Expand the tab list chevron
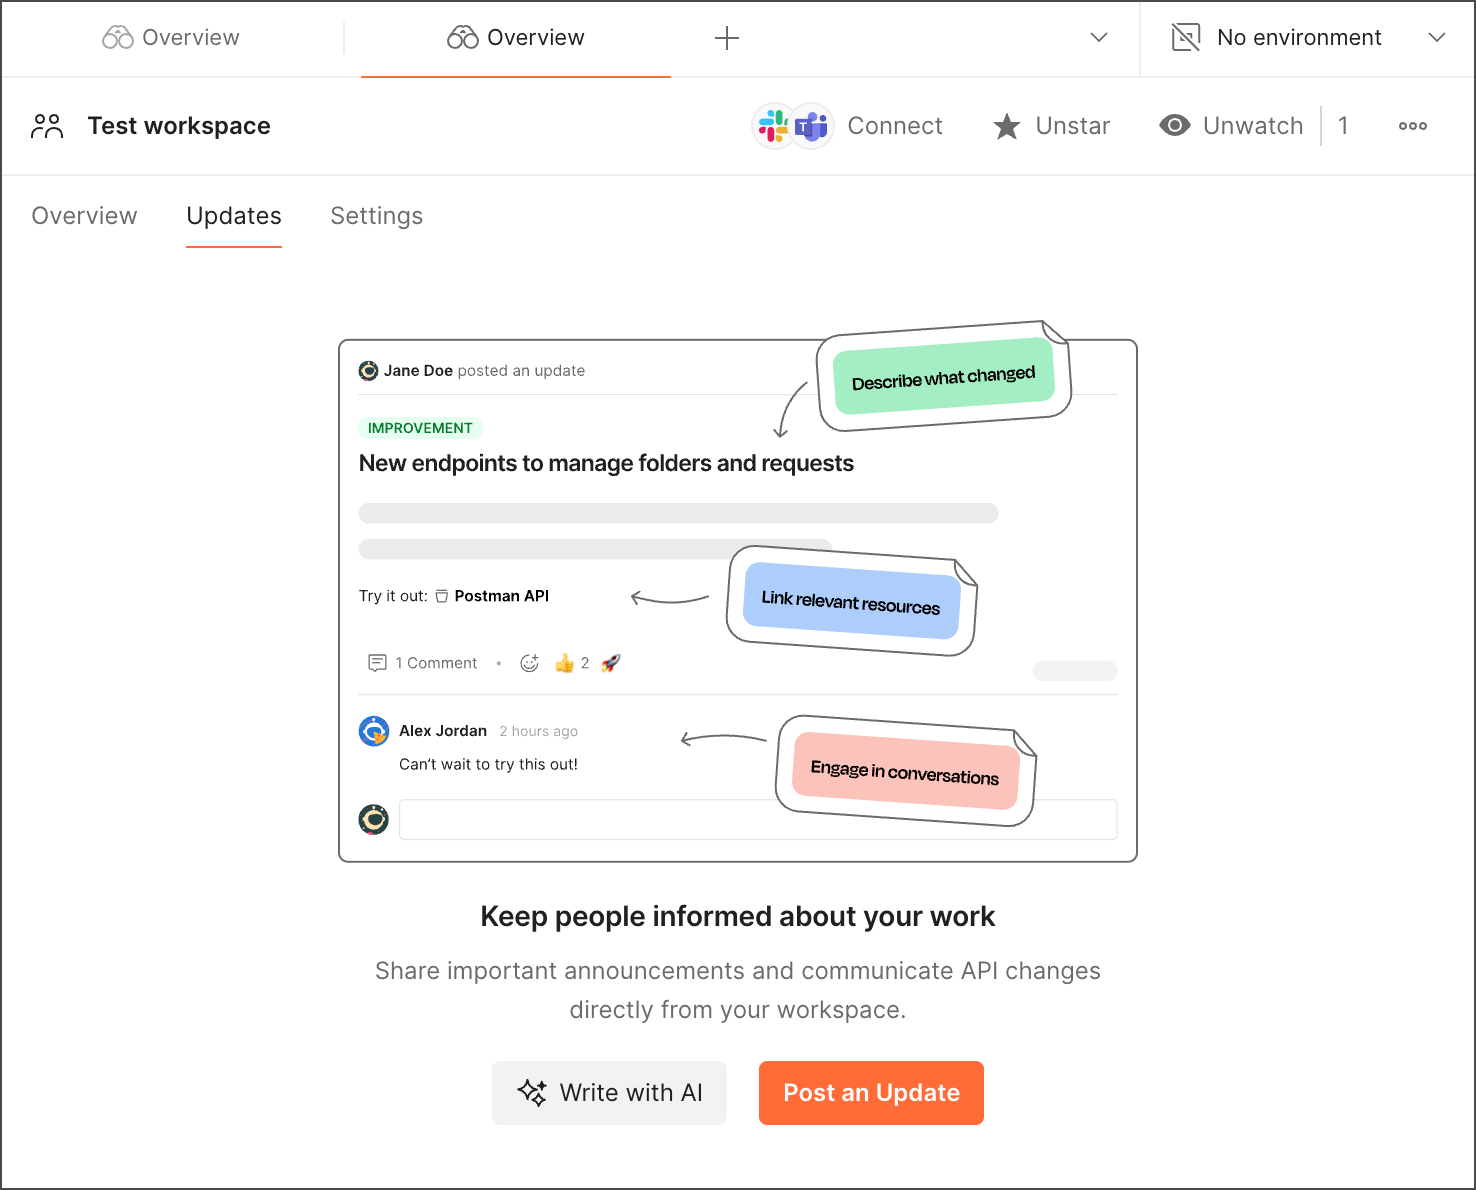This screenshot has width=1476, height=1190. [1098, 38]
